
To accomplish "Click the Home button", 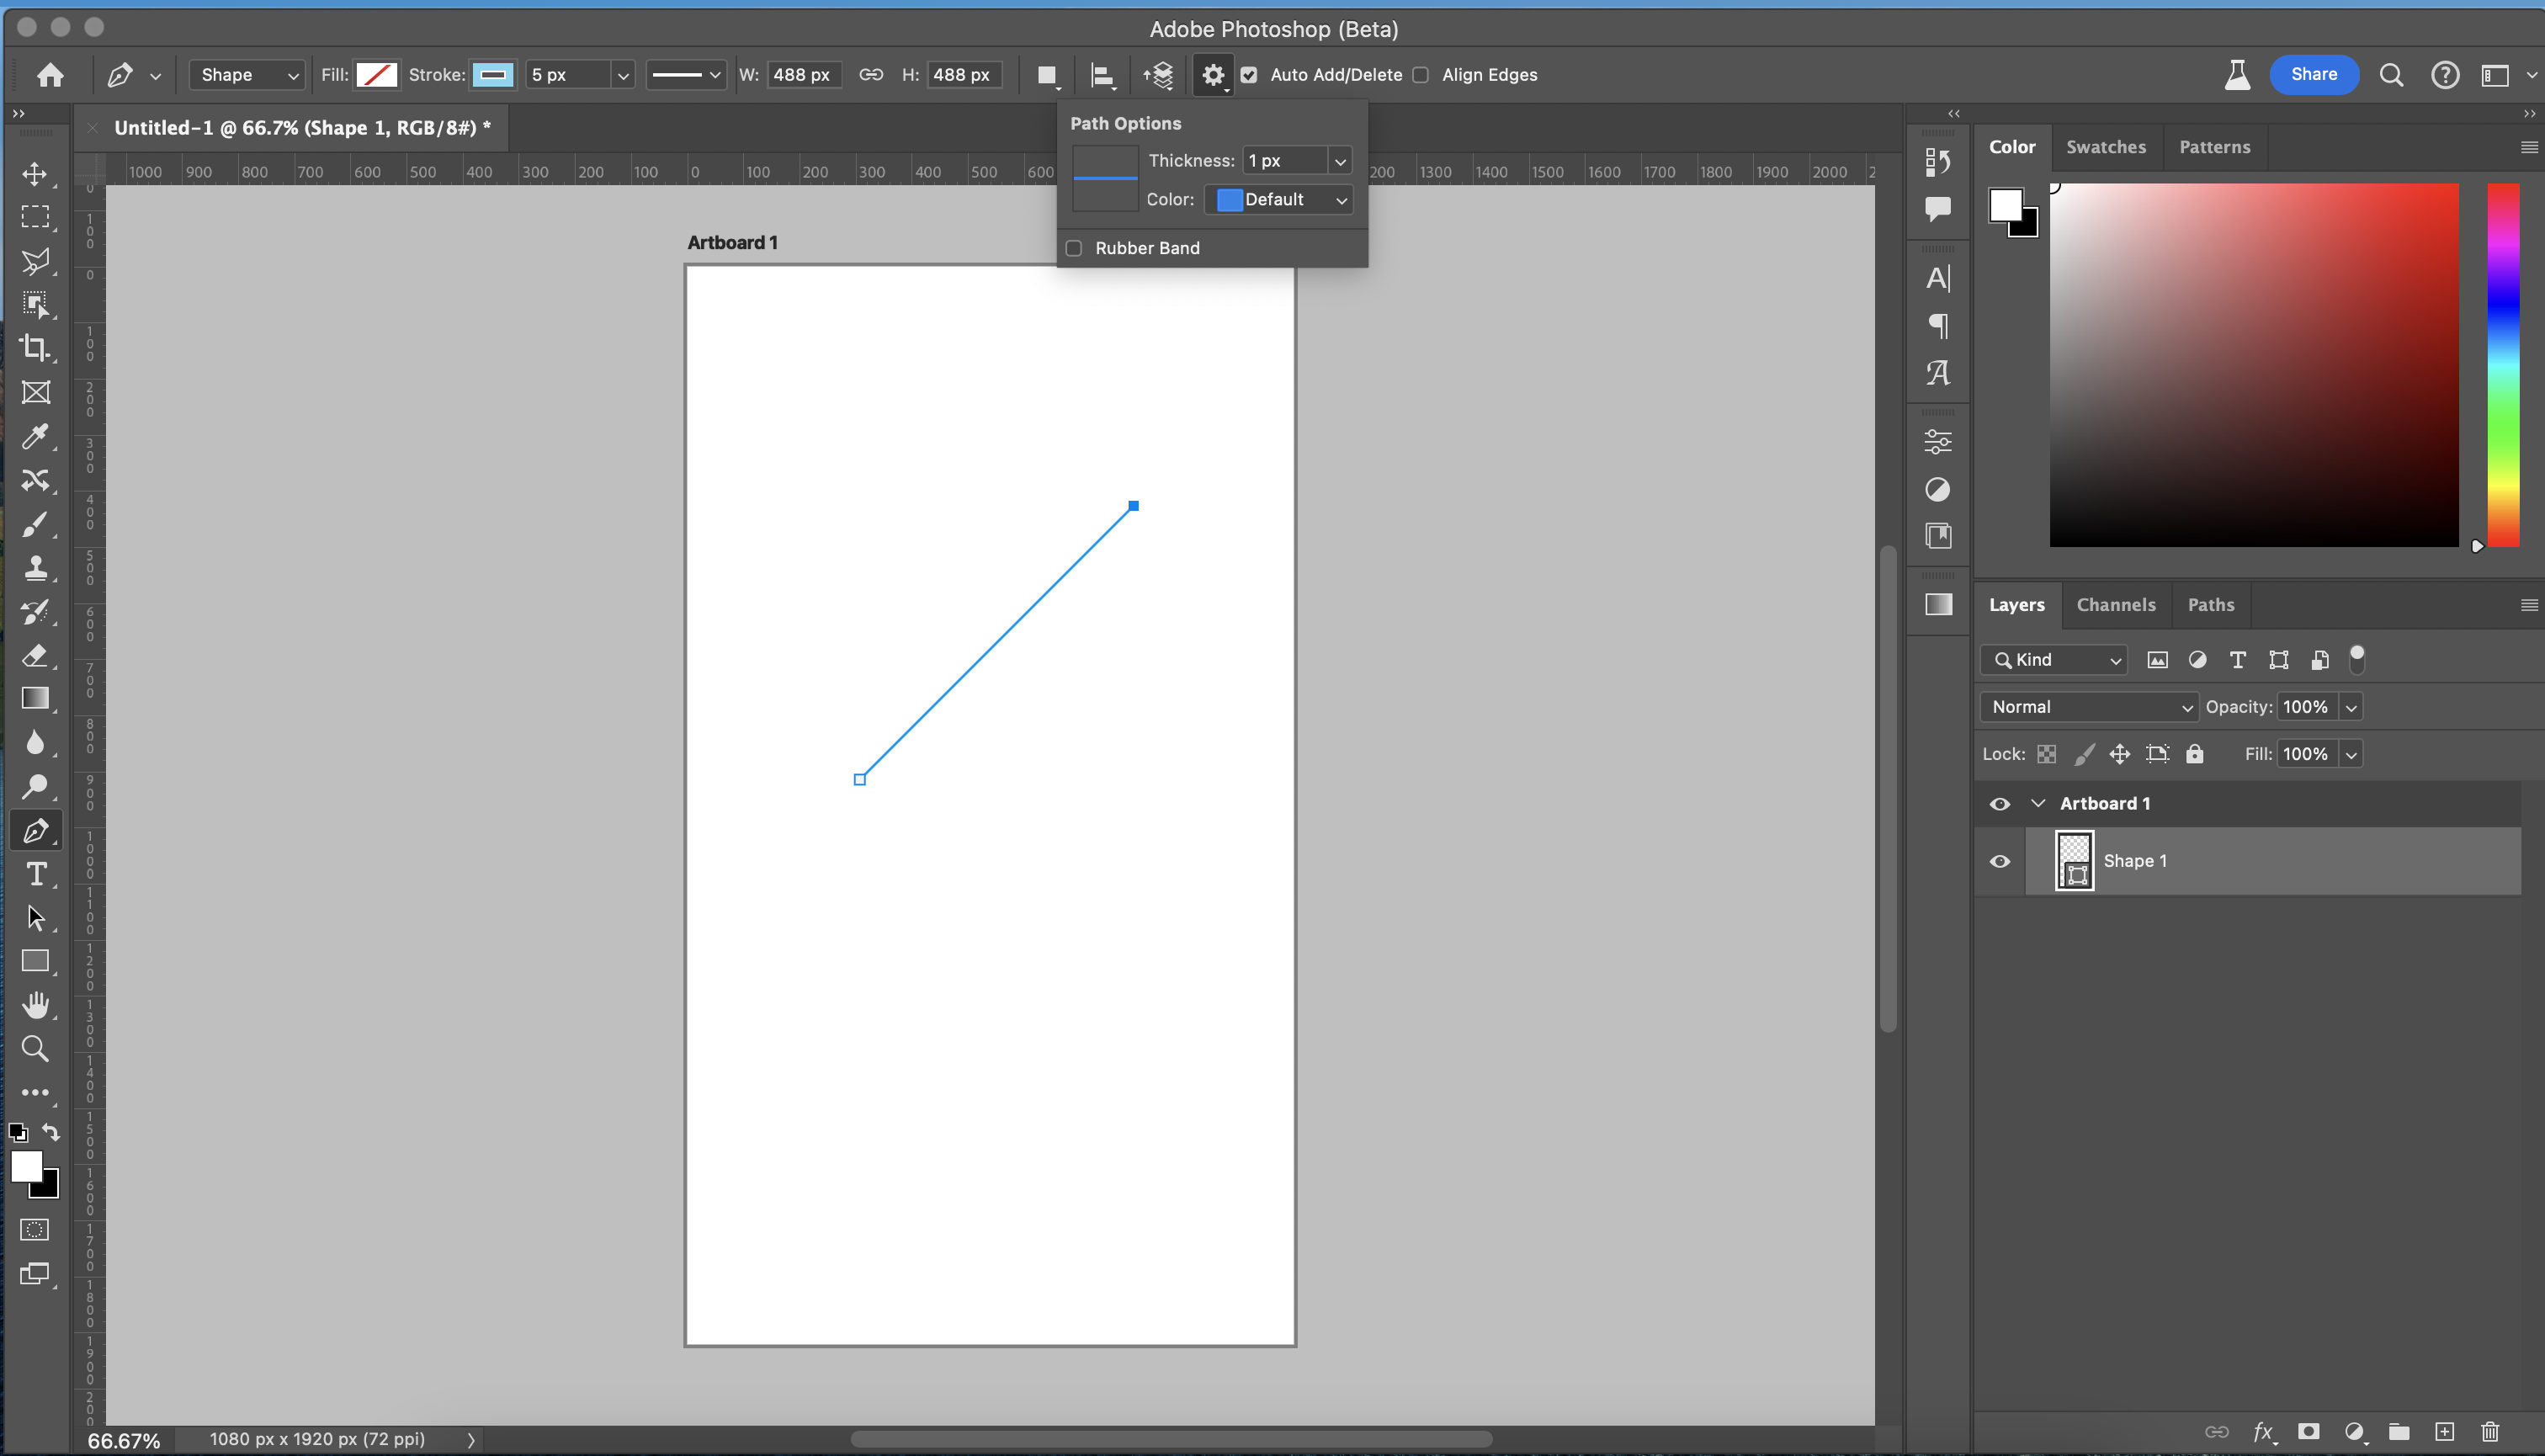I will coord(50,75).
